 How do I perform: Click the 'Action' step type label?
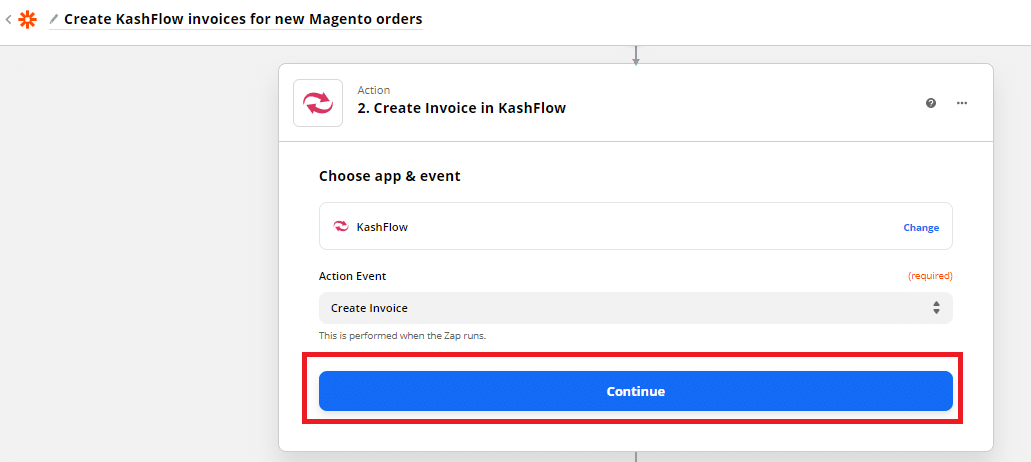point(374,90)
